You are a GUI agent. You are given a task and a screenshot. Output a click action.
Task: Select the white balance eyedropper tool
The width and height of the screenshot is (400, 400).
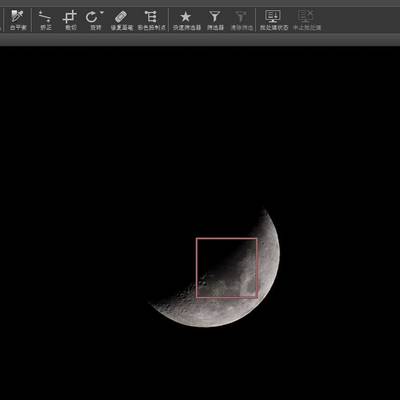point(17,17)
